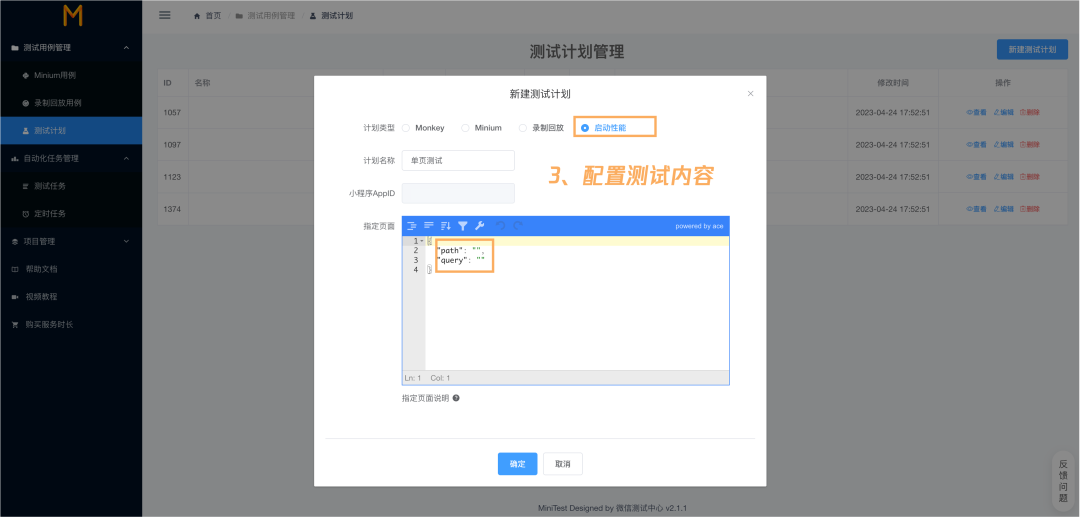The height and width of the screenshot is (517, 1080).
Task: Click 测试用例管理 in the breadcrumb
Action: click(x=271, y=16)
